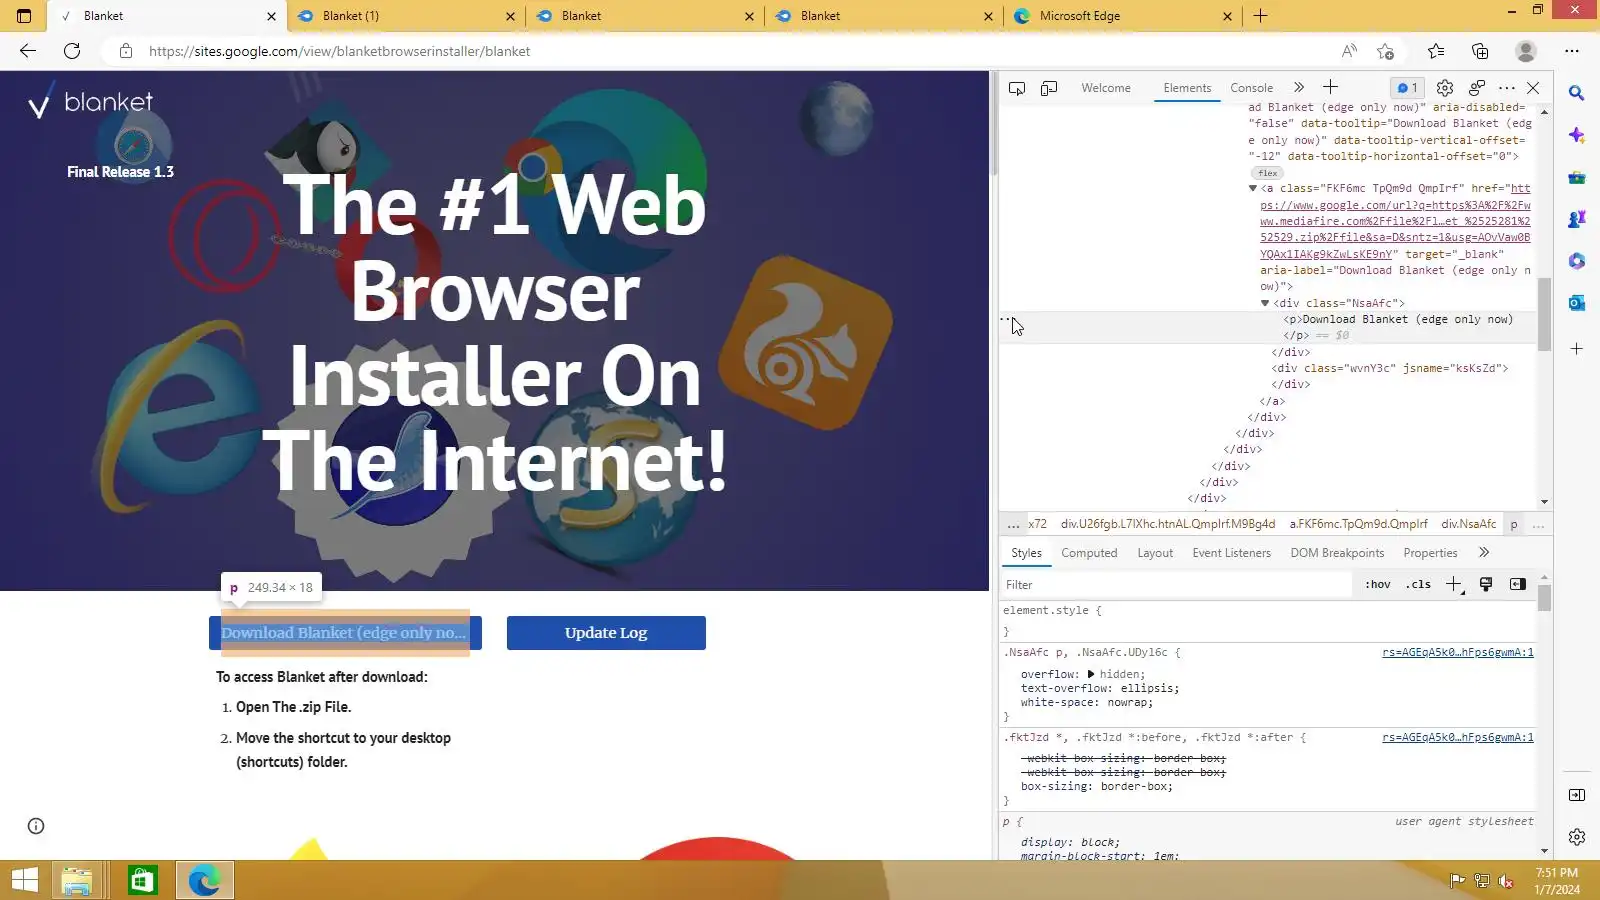
Task: Expand the overflow hidden shorthand triangle
Action: point(1091,674)
